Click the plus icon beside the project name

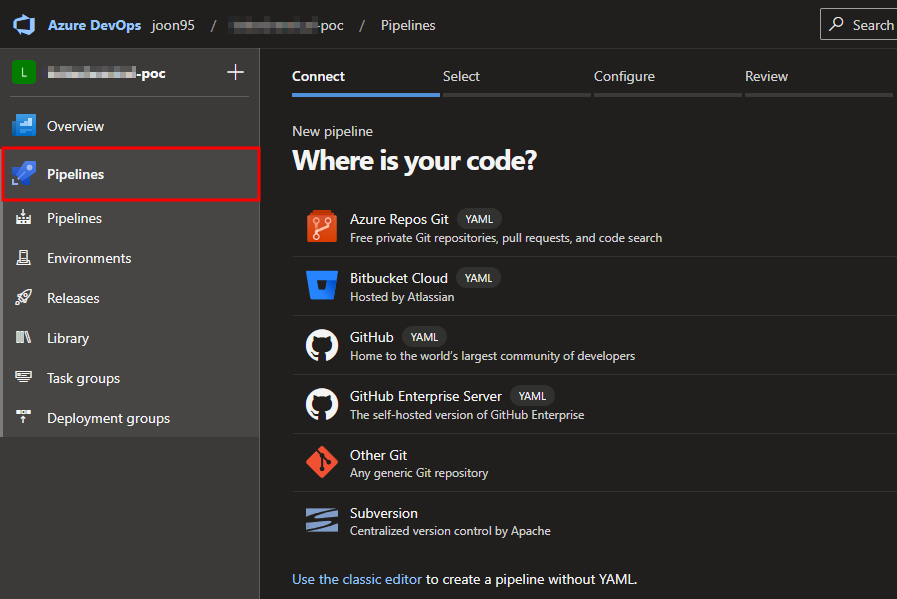click(235, 72)
